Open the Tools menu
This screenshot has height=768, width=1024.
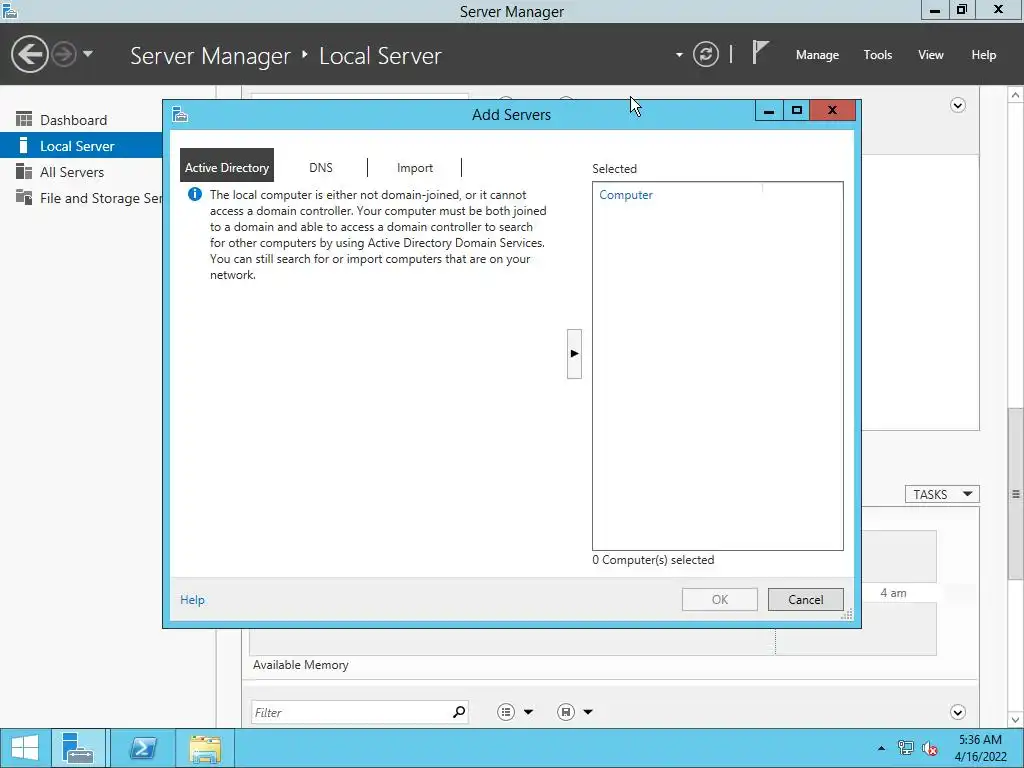point(878,55)
